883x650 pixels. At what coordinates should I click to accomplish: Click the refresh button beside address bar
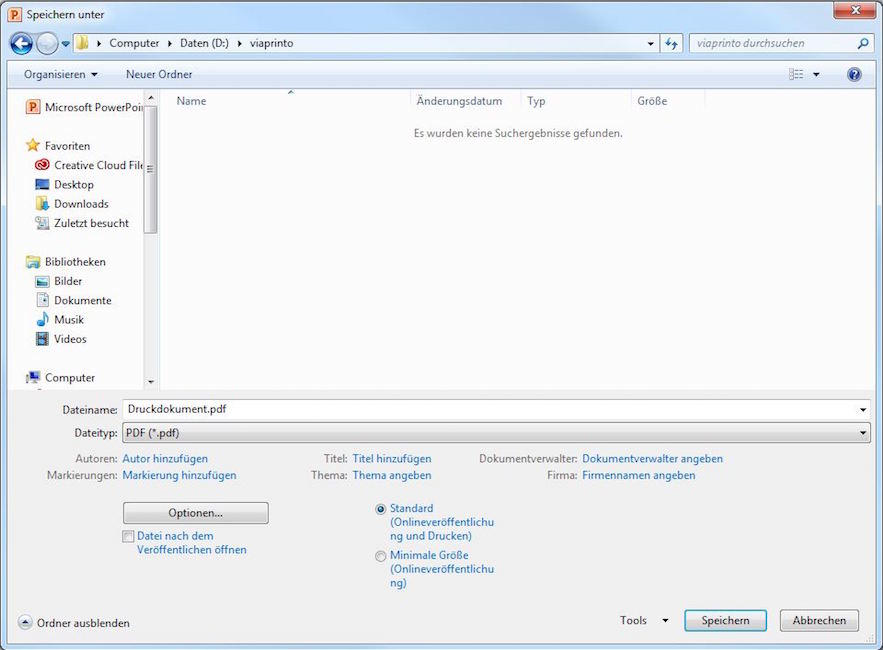pos(671,43)
